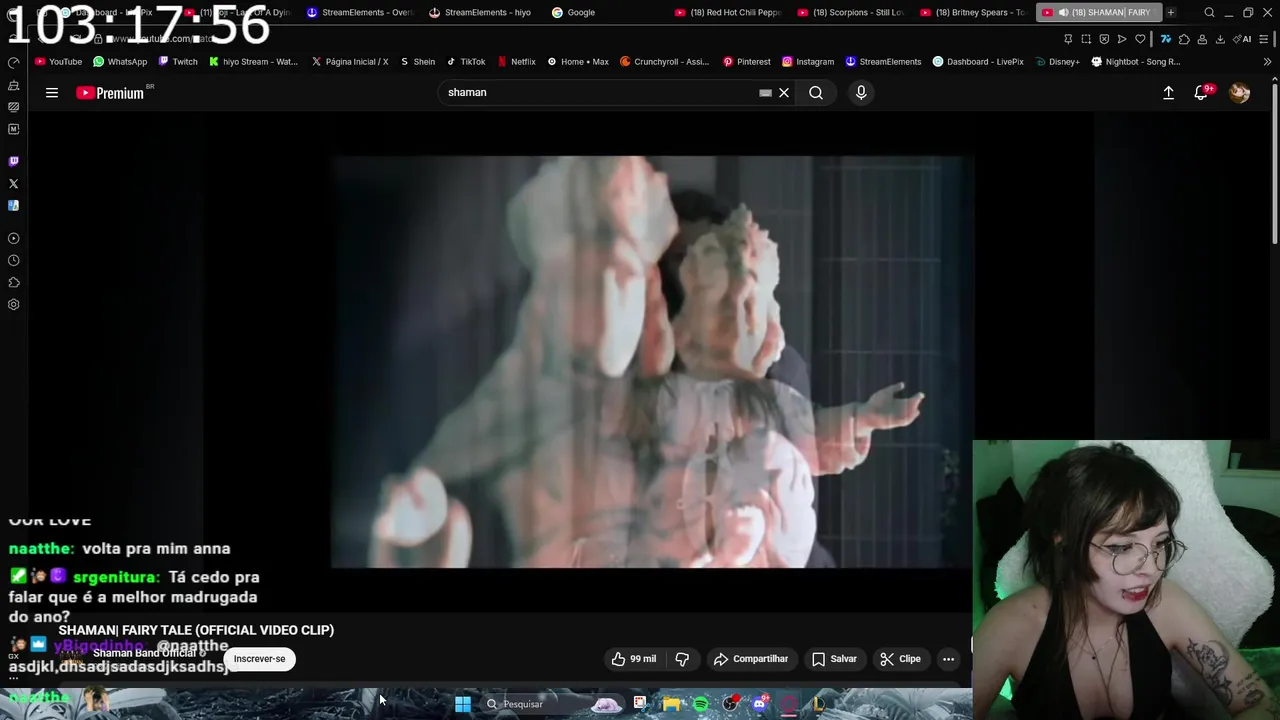1280x720 pixels.
Task: Open the Twitch bookmark
Action: pyautogui.click(x=178, y=62)
